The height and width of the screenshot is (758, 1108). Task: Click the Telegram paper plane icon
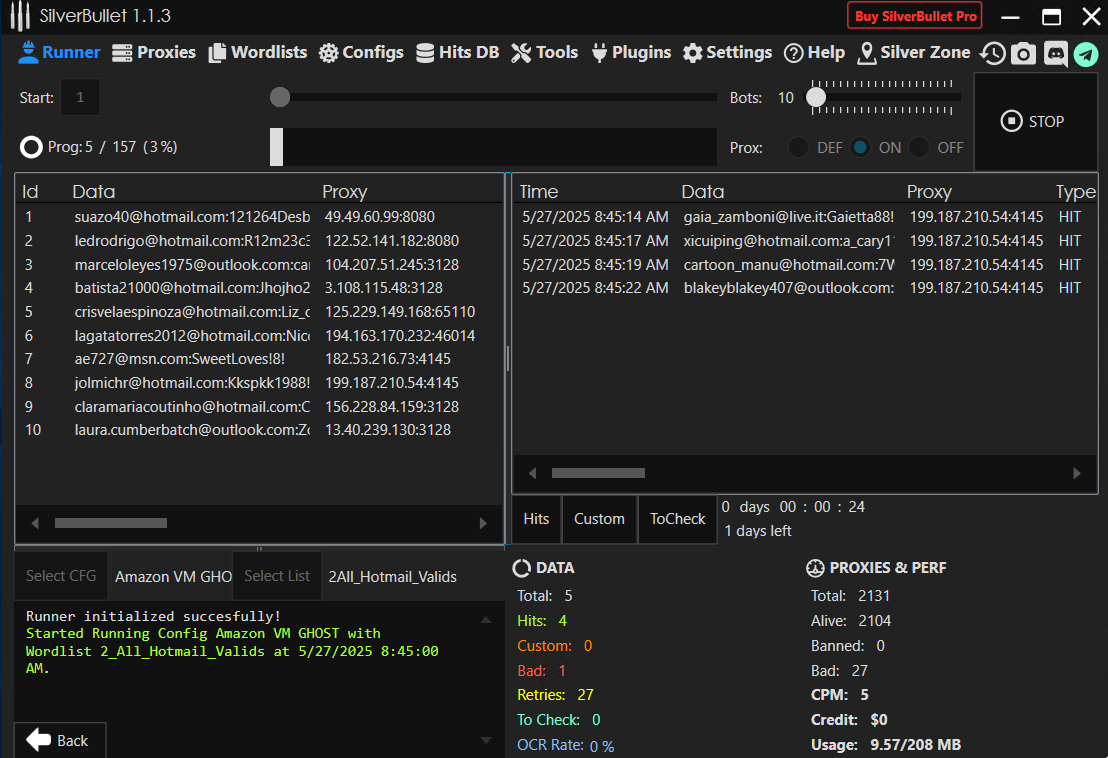coord(1086,54)
